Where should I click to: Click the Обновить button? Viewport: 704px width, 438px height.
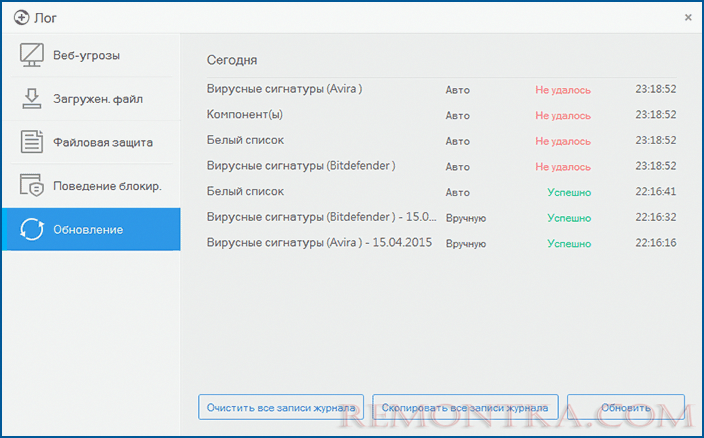[x=626, y=408]
